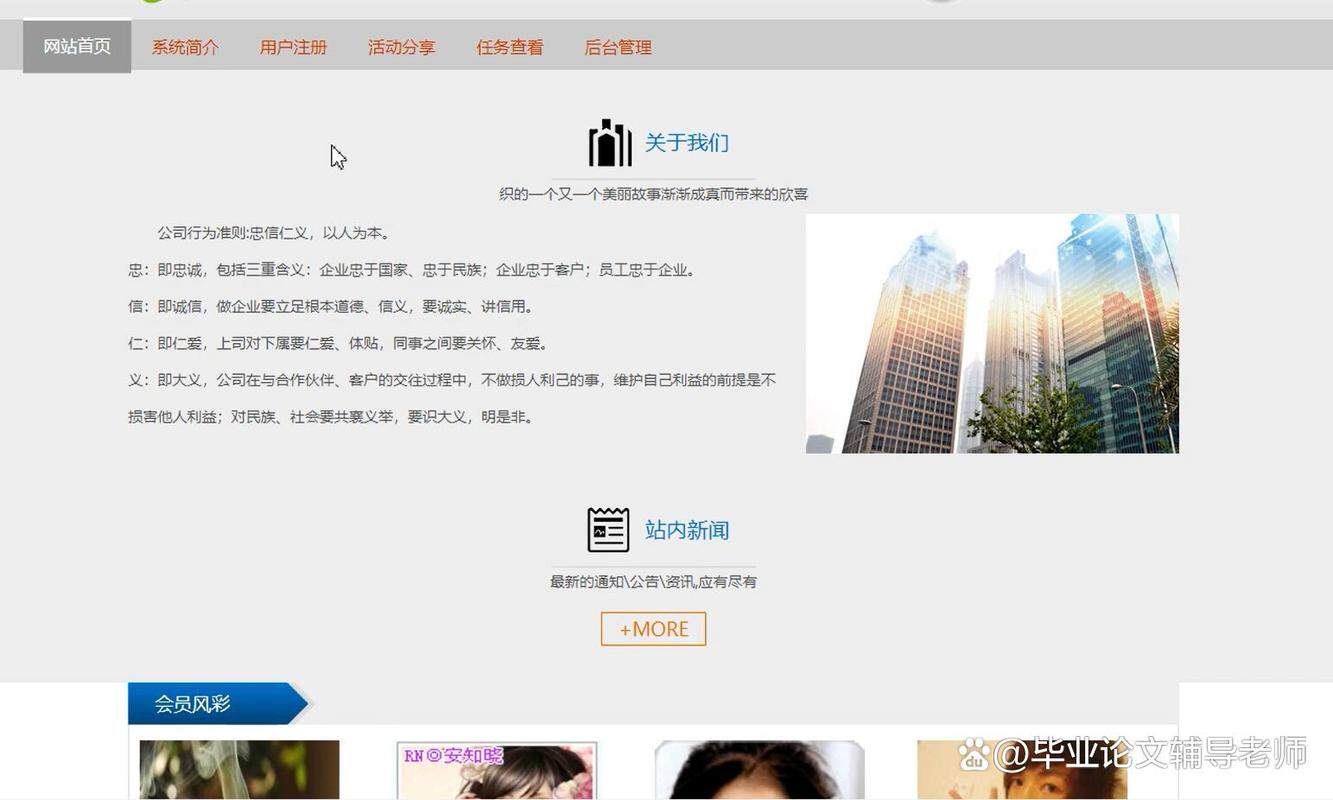Click the text 公司行为准则:忠信仁义，以人为本。

click(x=273, y=233)
